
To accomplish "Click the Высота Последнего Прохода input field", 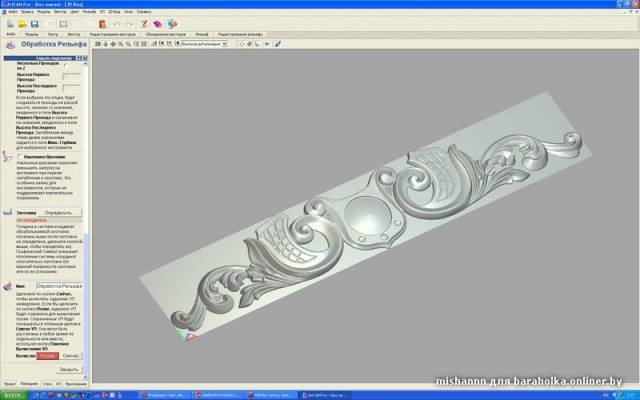I will [71, 87].
